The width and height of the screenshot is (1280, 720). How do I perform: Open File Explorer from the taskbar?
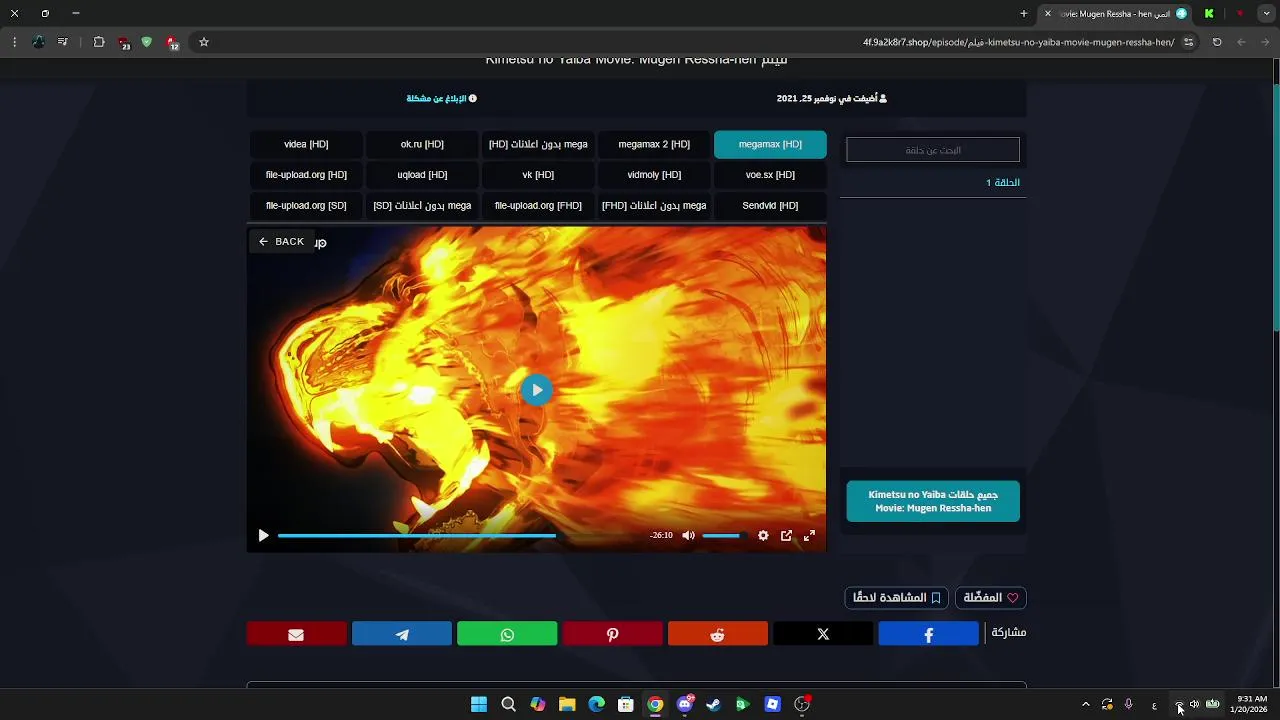567,704
